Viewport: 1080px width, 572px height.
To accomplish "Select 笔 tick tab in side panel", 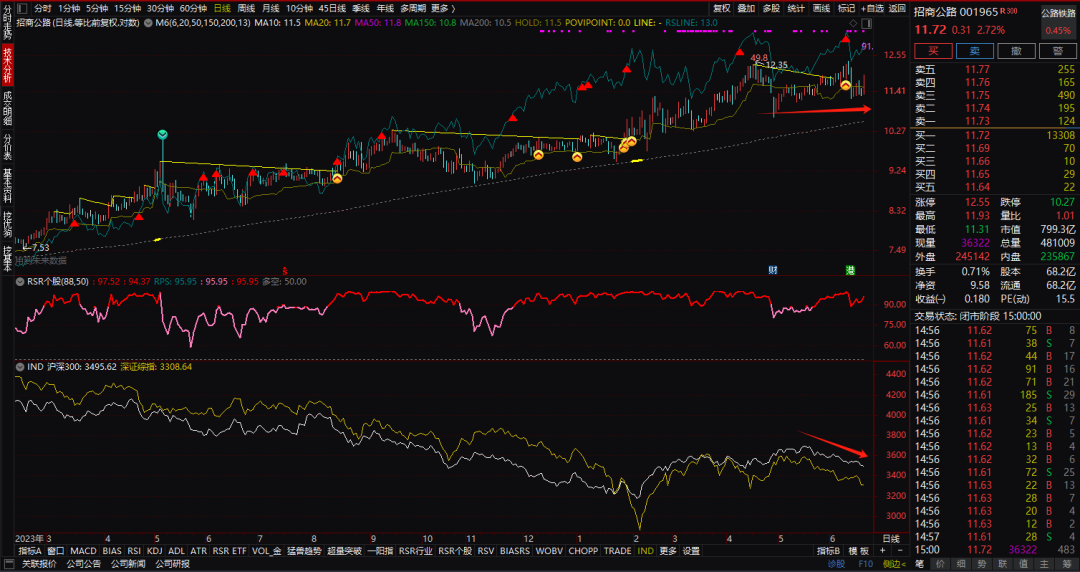I will pyautogui.click(x=919, y=564).
